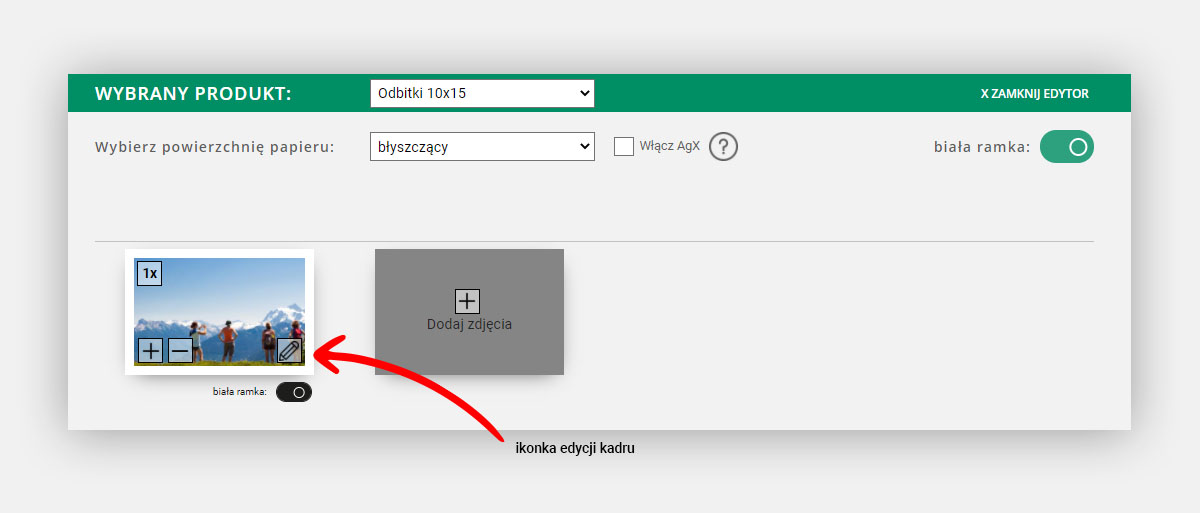
Task: Click the plus icon in the gray tile
Action: click(x=467, y=301)
